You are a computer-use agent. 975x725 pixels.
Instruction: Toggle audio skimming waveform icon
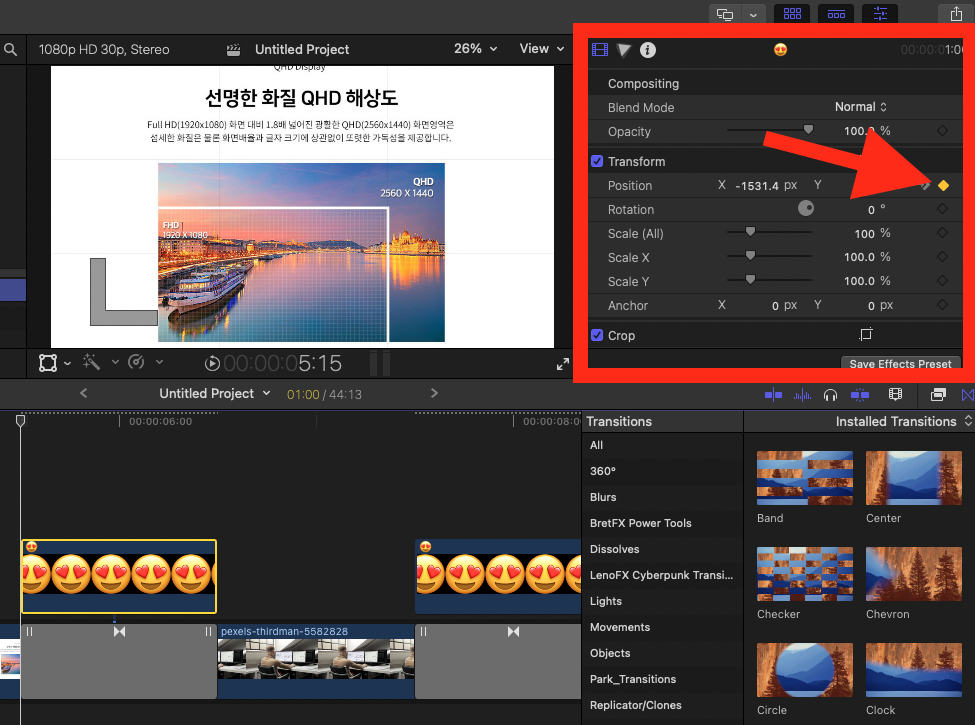pyautogui.click(x=802, y=394)
